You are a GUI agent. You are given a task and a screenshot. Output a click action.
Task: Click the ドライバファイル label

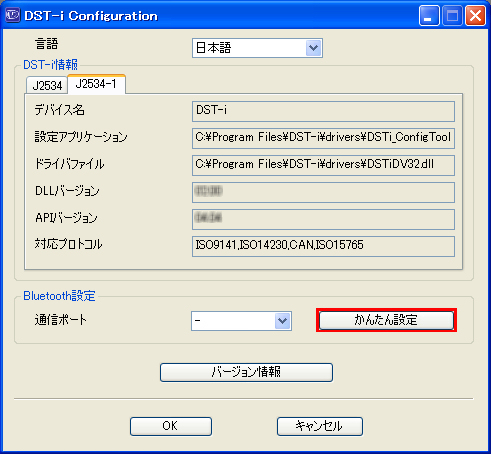point(70,164)
